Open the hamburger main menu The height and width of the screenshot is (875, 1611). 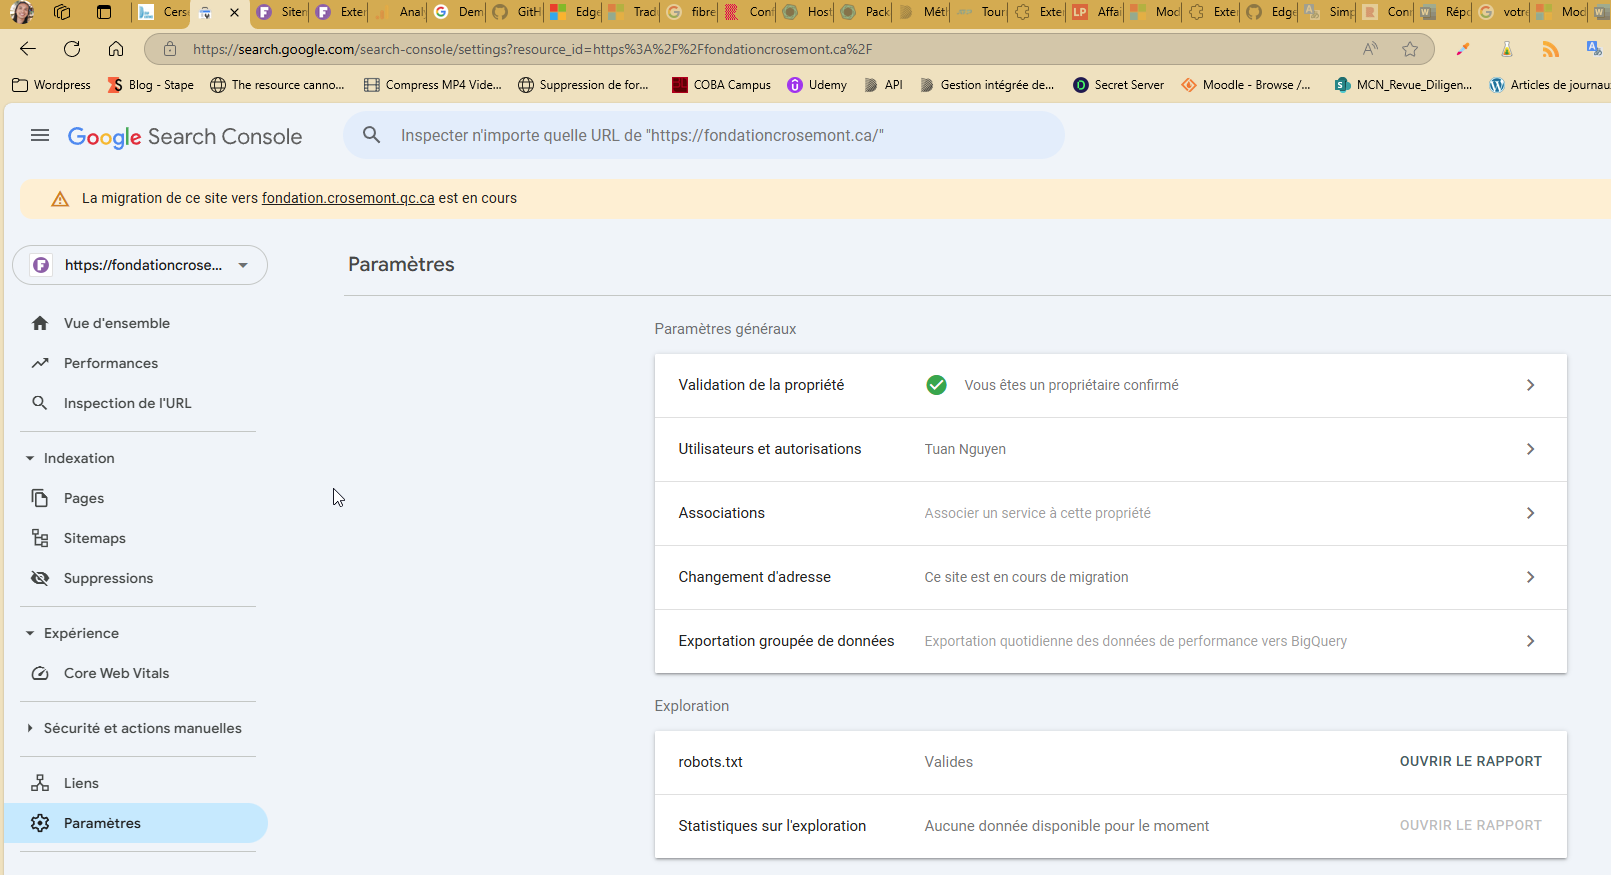tap(40, 136)
